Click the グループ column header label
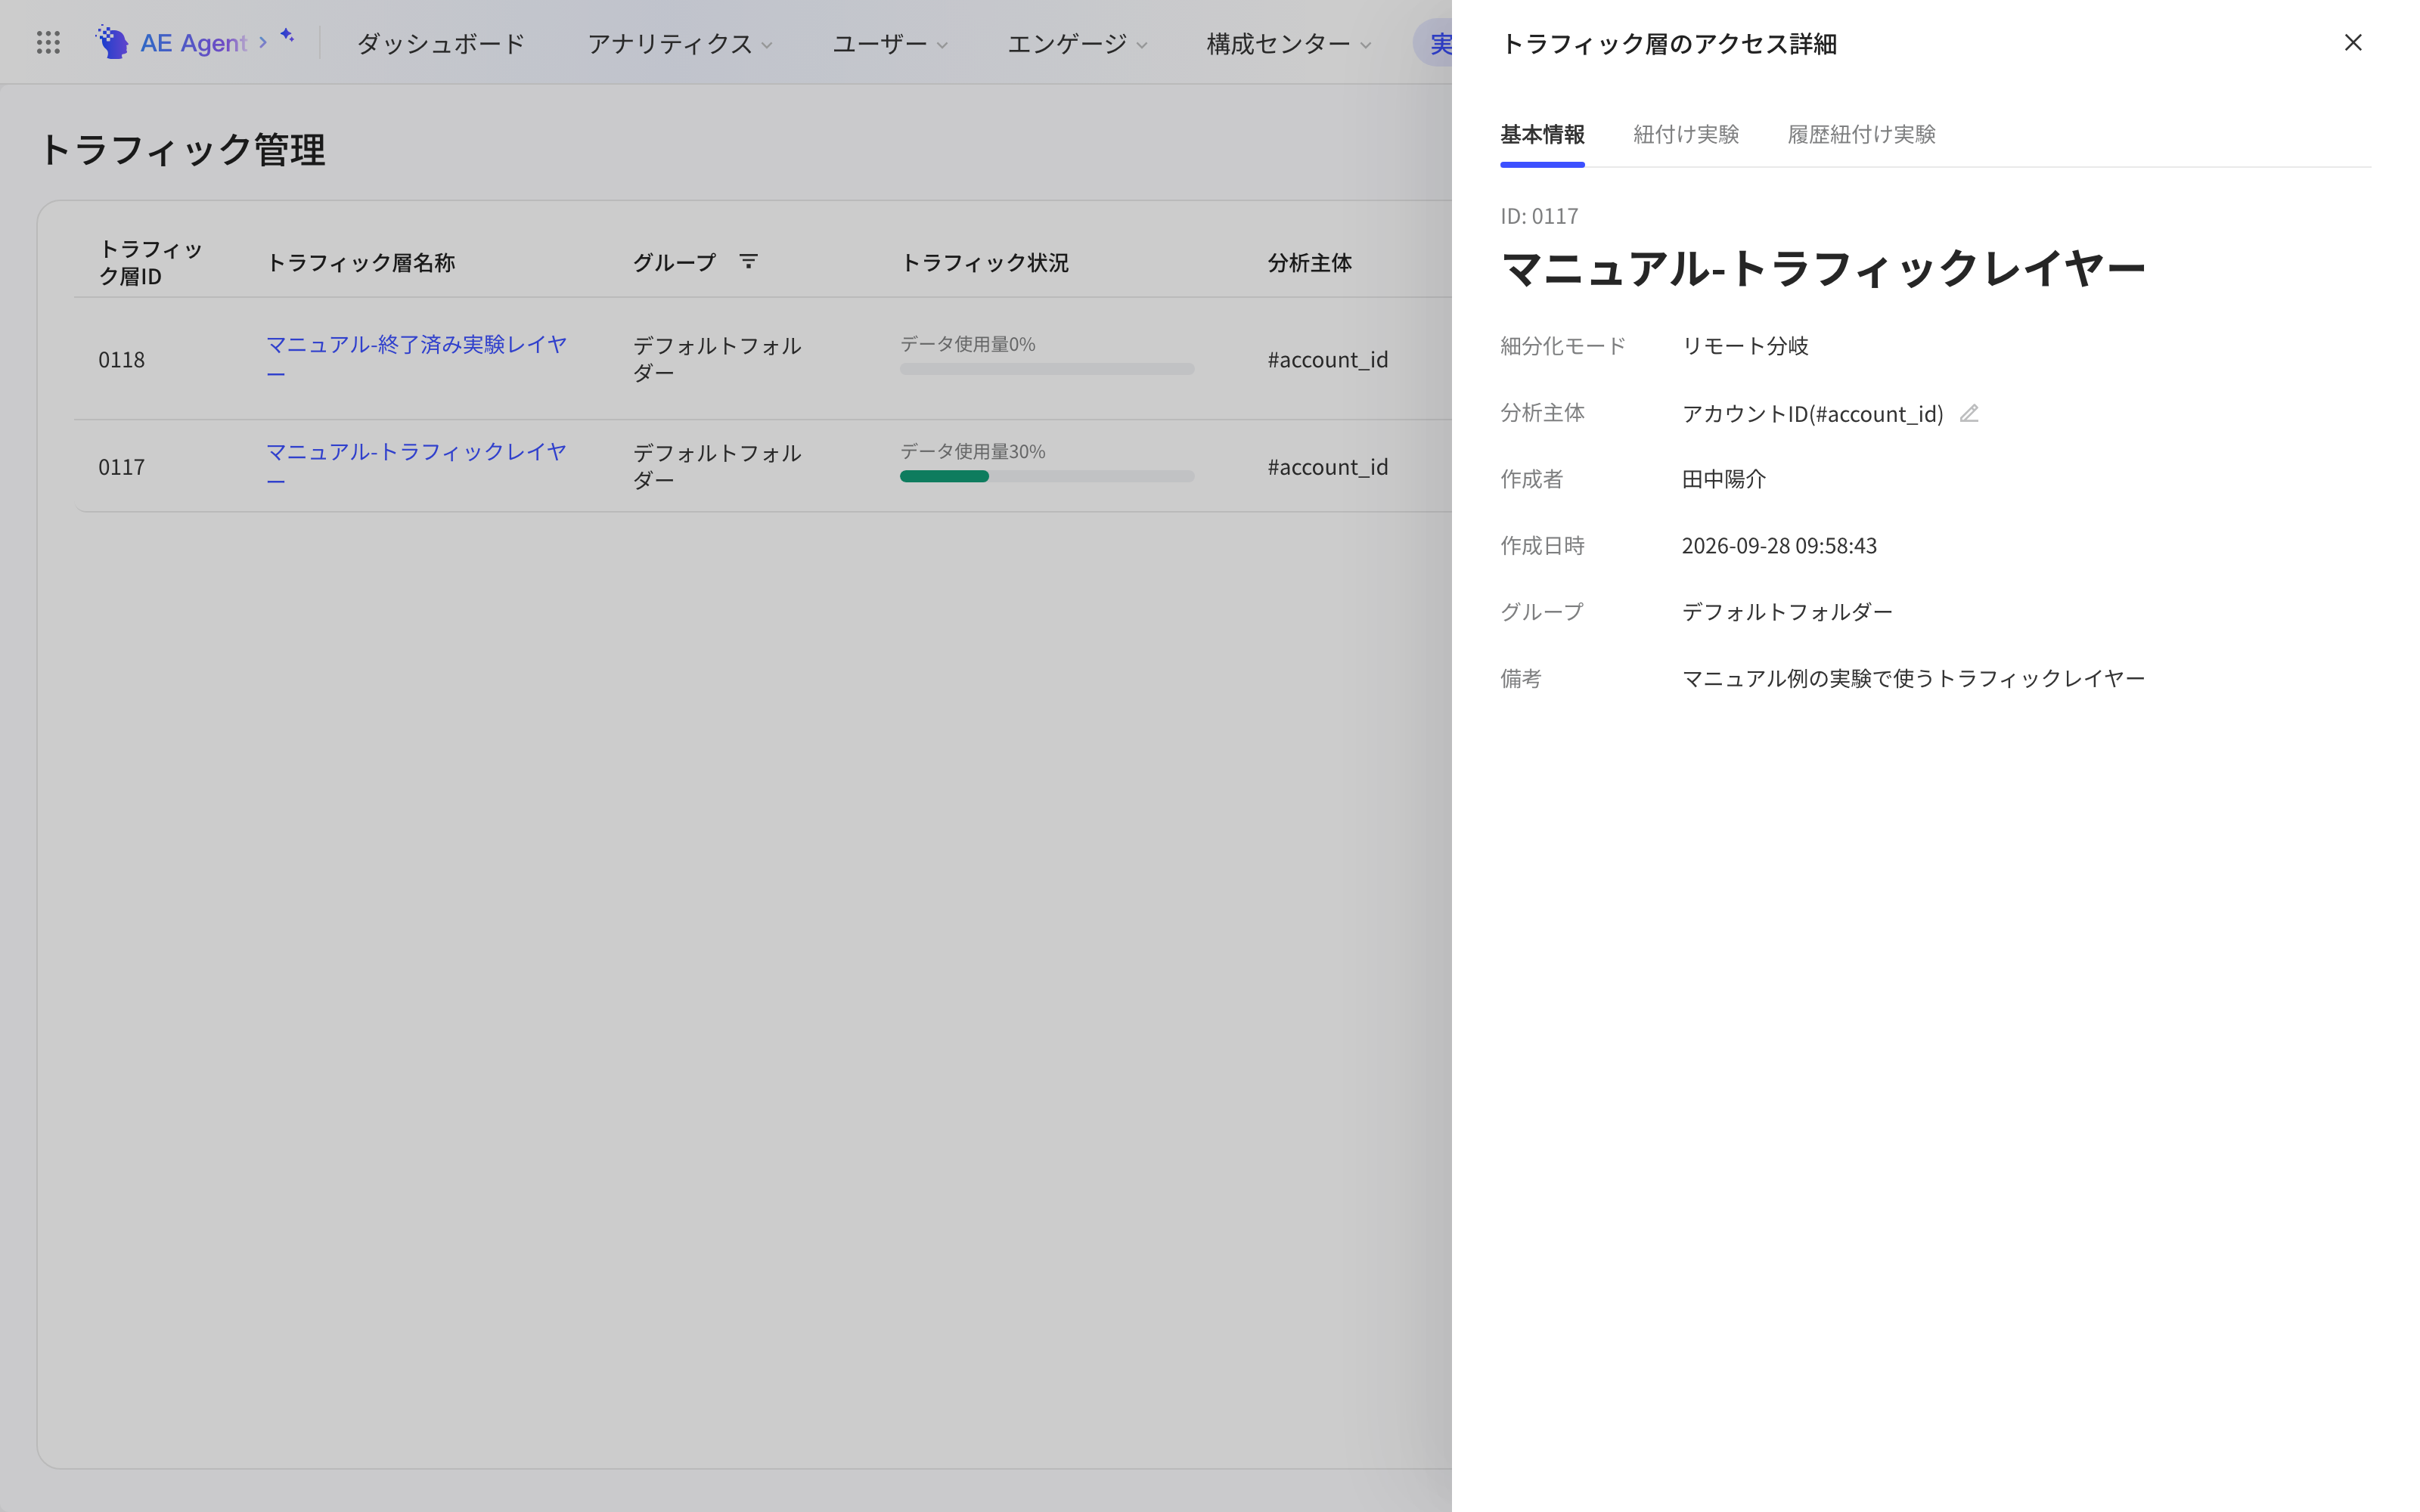Image resolution: width=2420 pixels, height=1512 pixels. pyautogui.click(x=675, y=262)
